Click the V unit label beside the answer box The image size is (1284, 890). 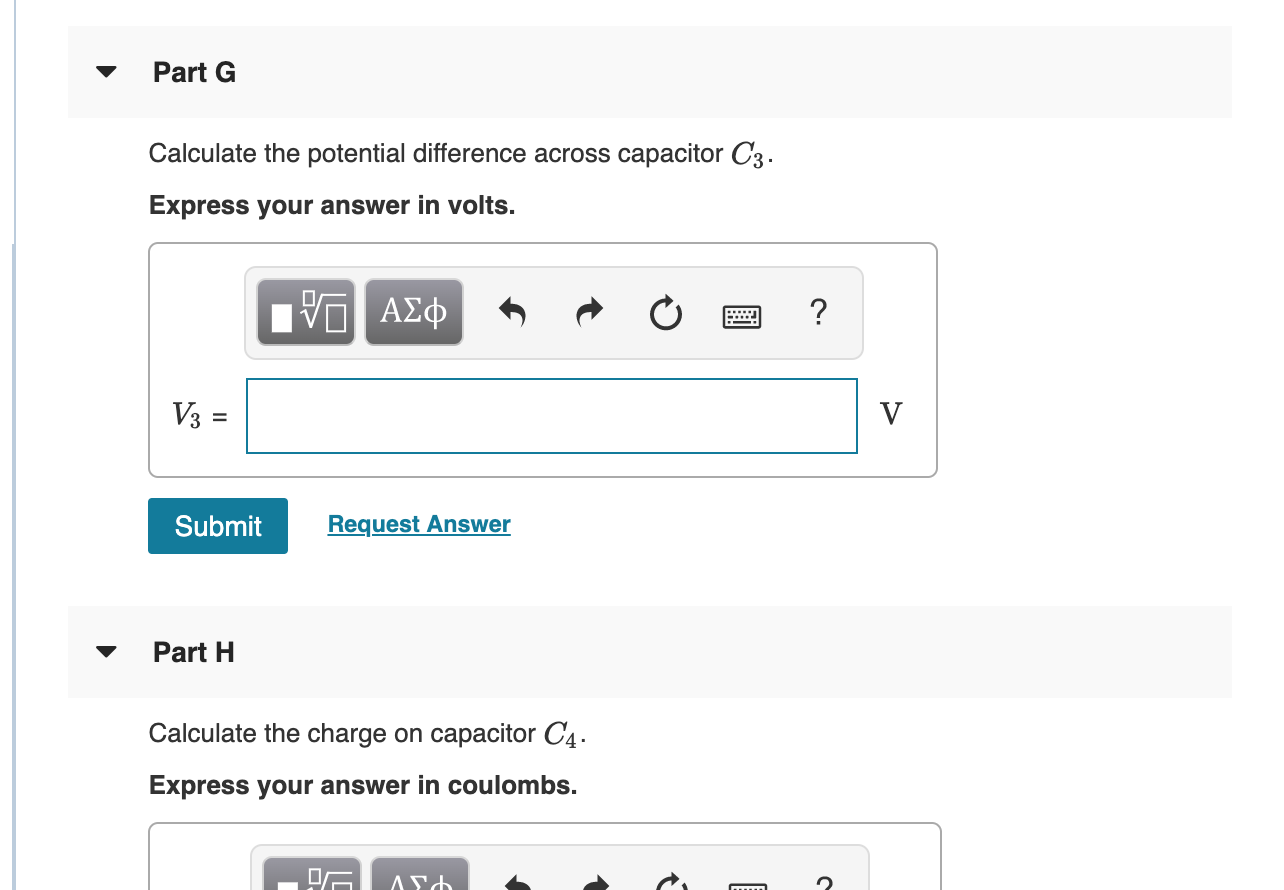pos(891,413)
